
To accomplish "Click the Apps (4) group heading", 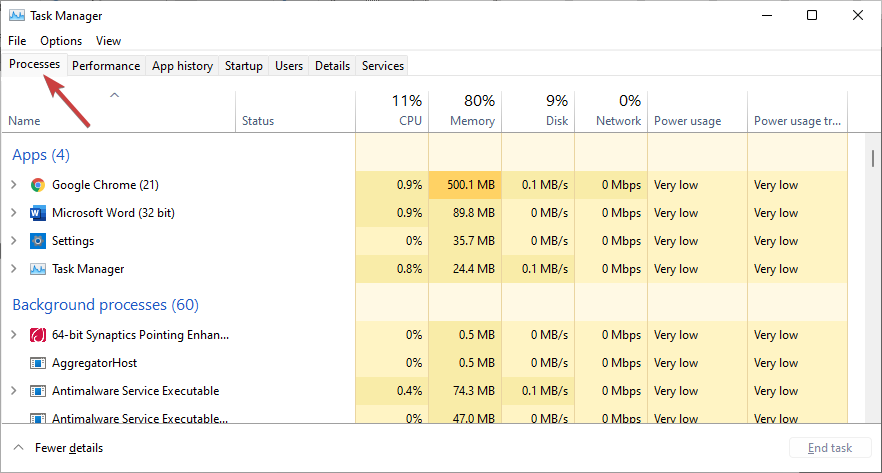I will tap(41, 155).
